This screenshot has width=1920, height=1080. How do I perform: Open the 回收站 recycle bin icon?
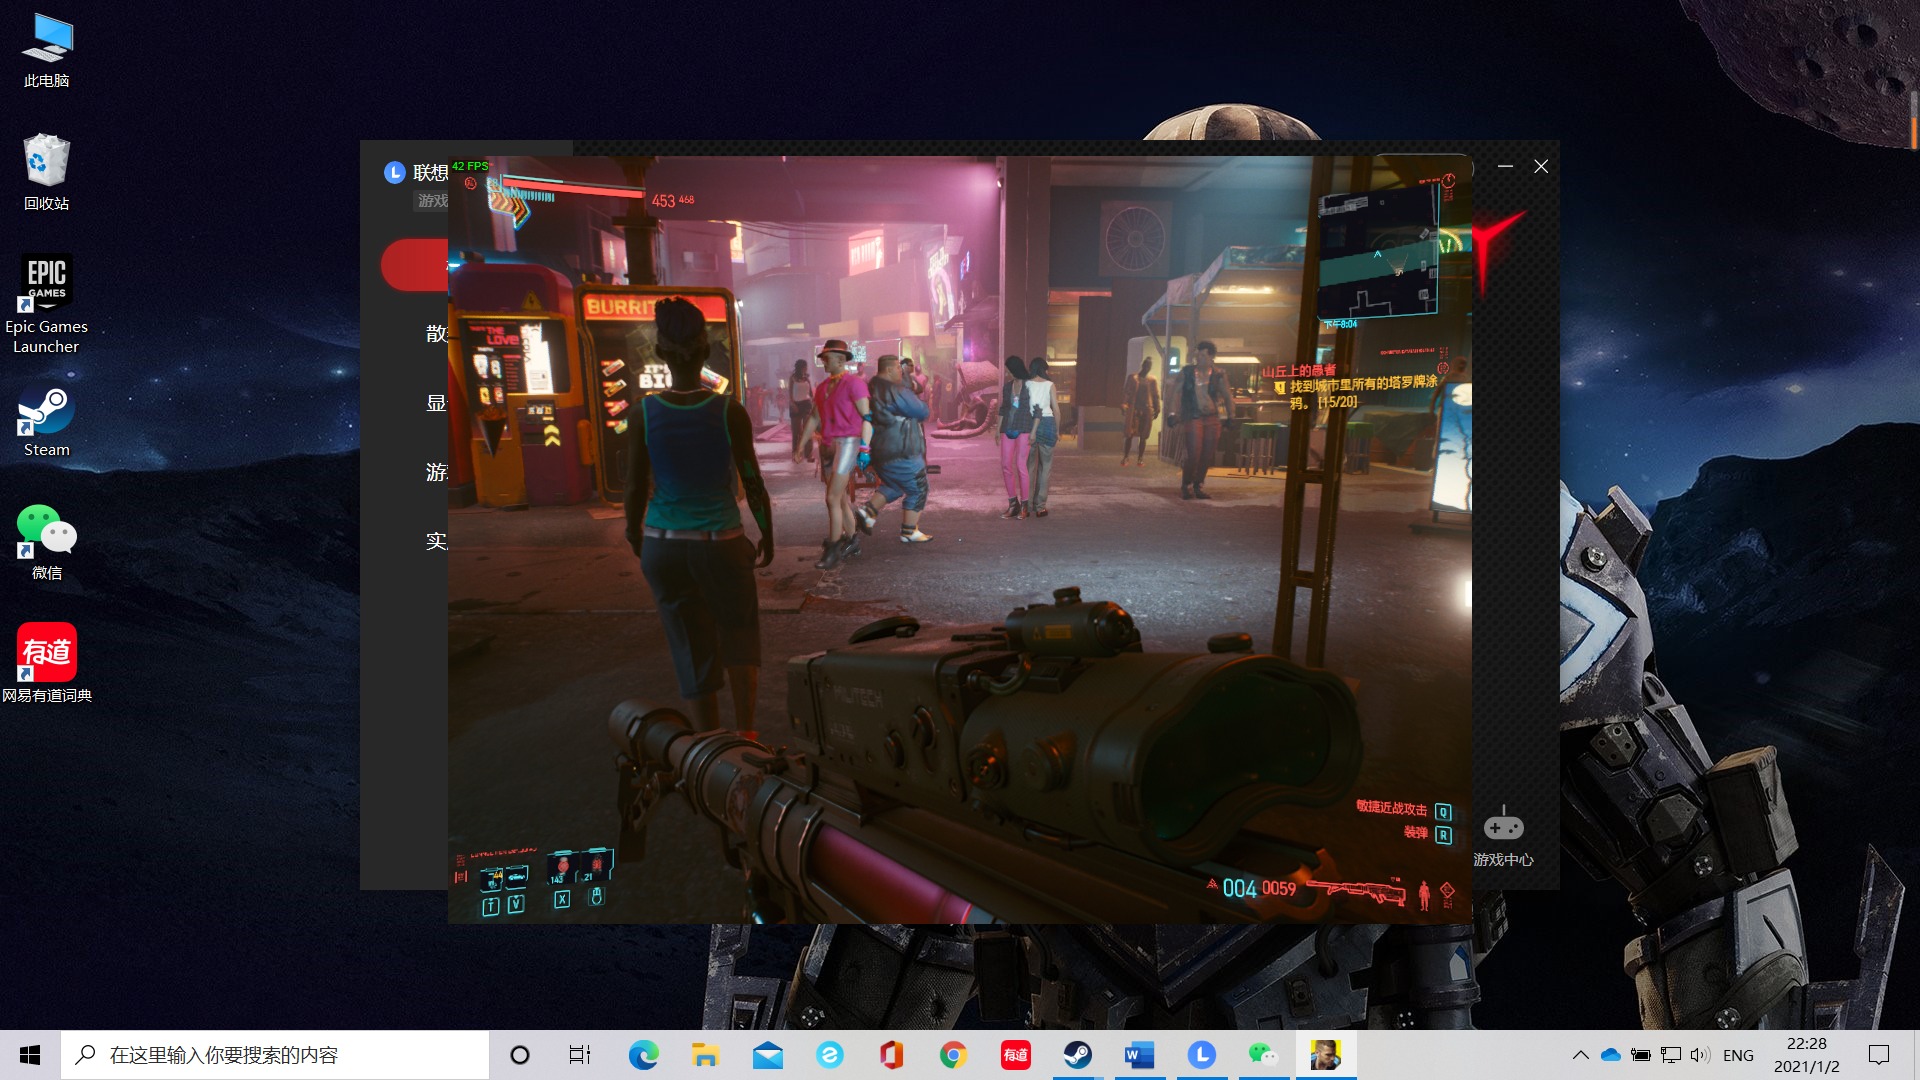pyautogui.click(x=47, y=173)
